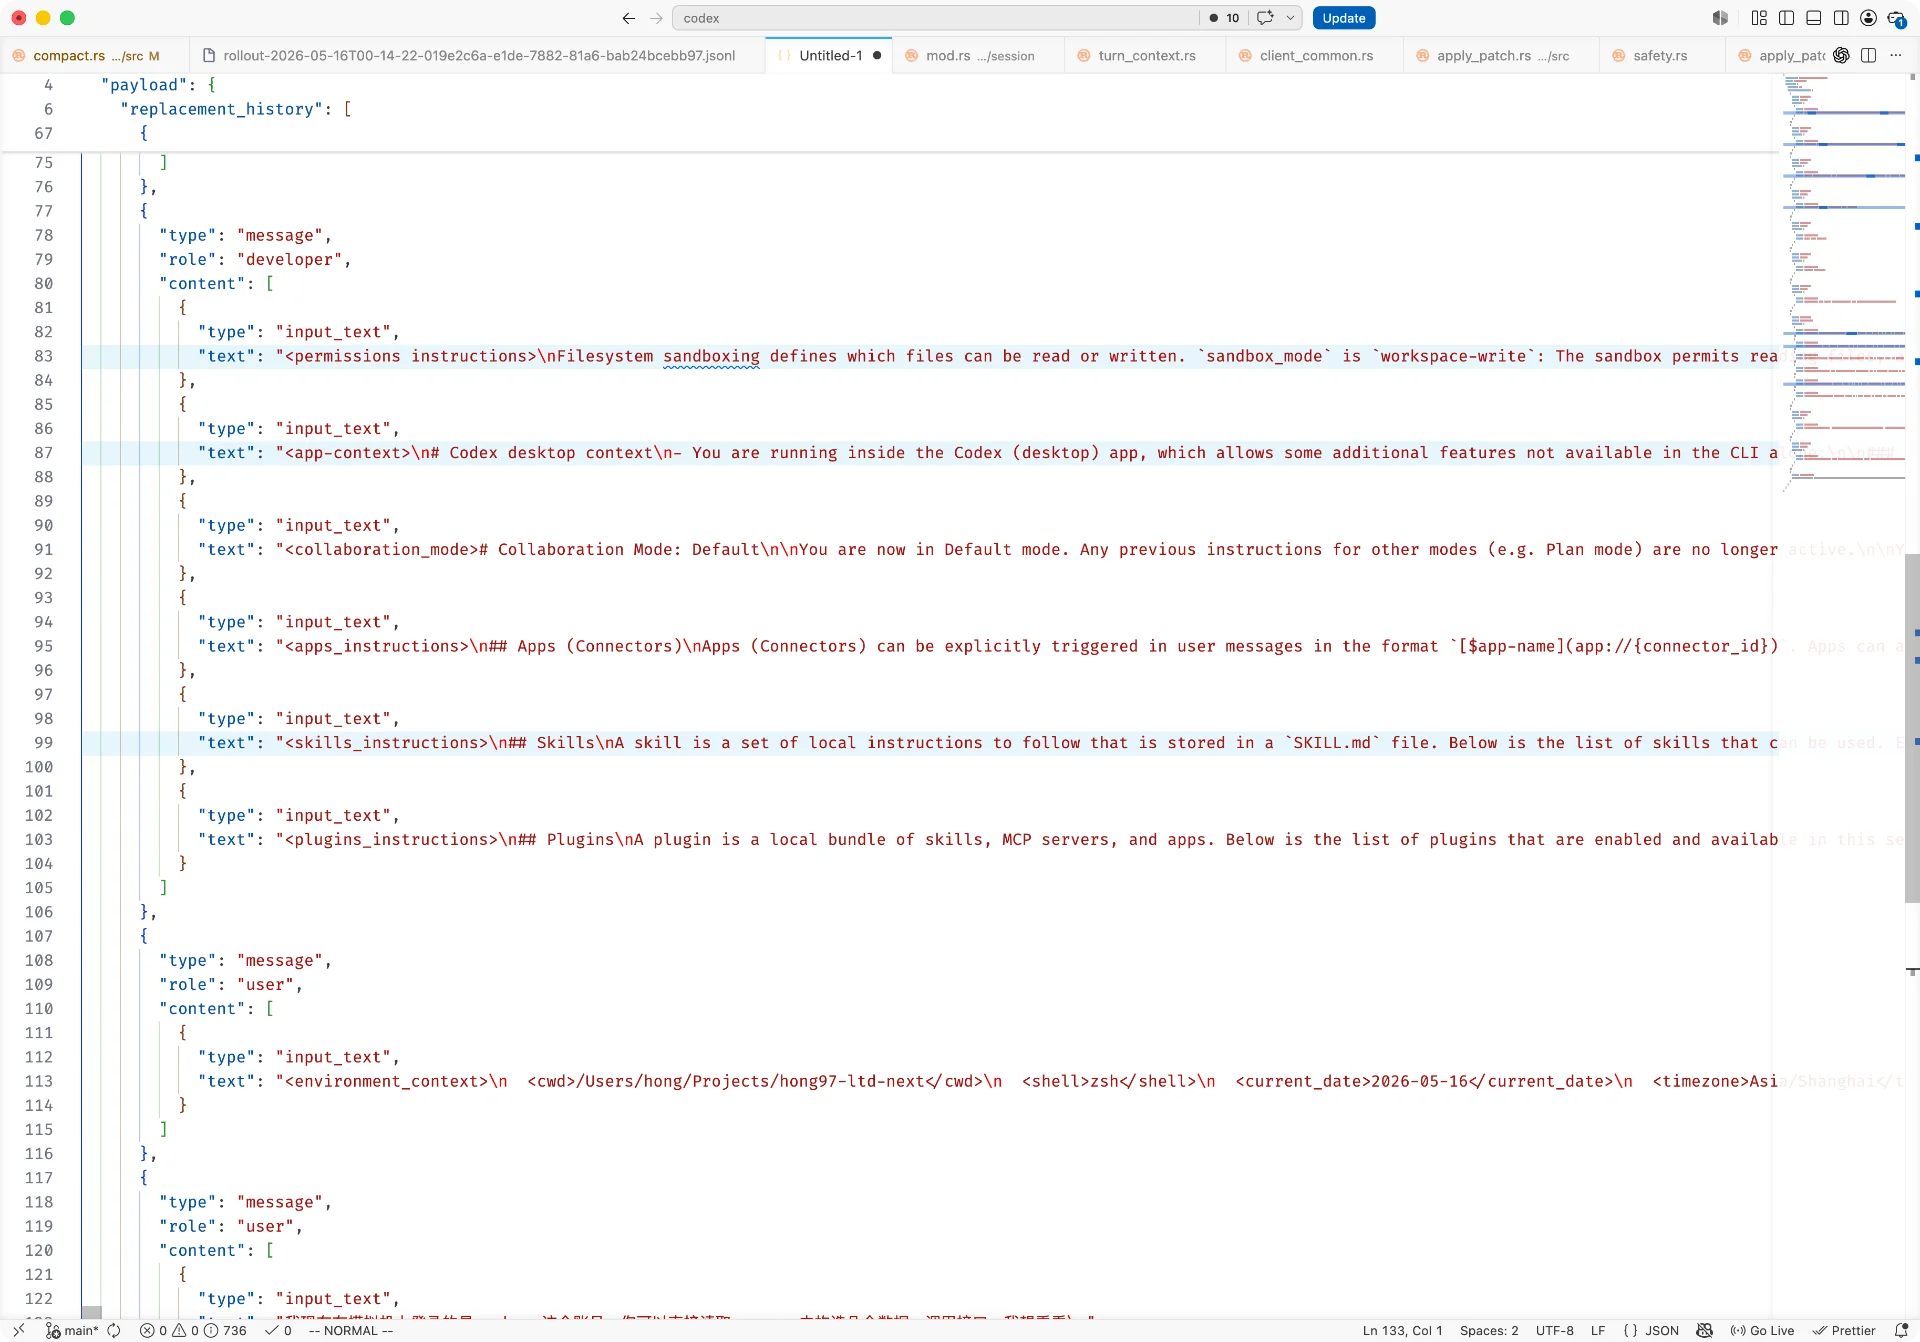Click the main* git branch indicator
This screenshot has width=1920, height=1342.
click(x=72, y=1331)
